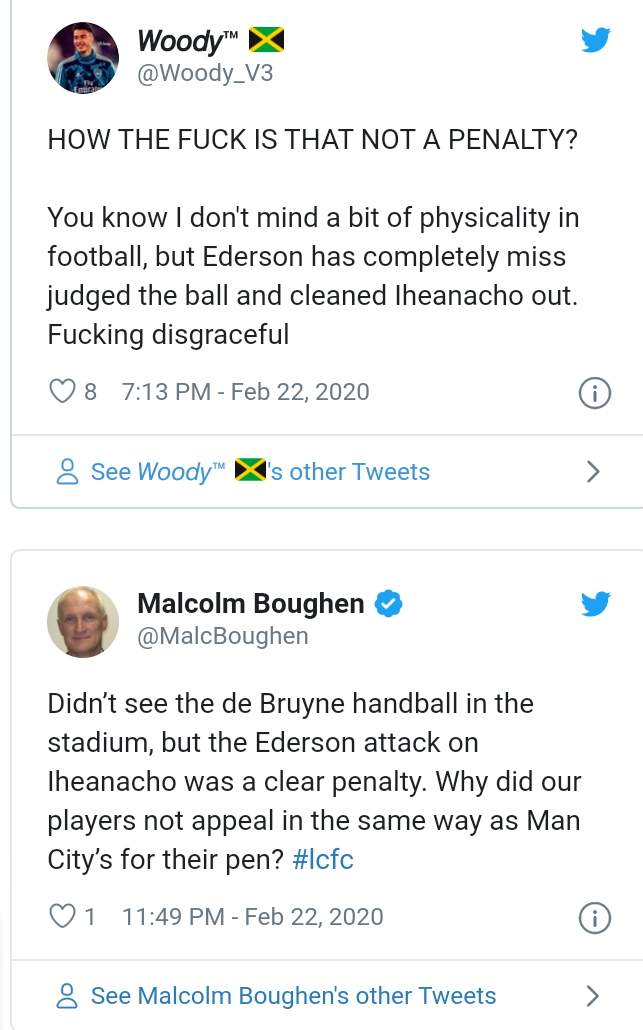Click the 11:49 PM - Feb 22, 2020 timestamp

click(x=252, y=916)
